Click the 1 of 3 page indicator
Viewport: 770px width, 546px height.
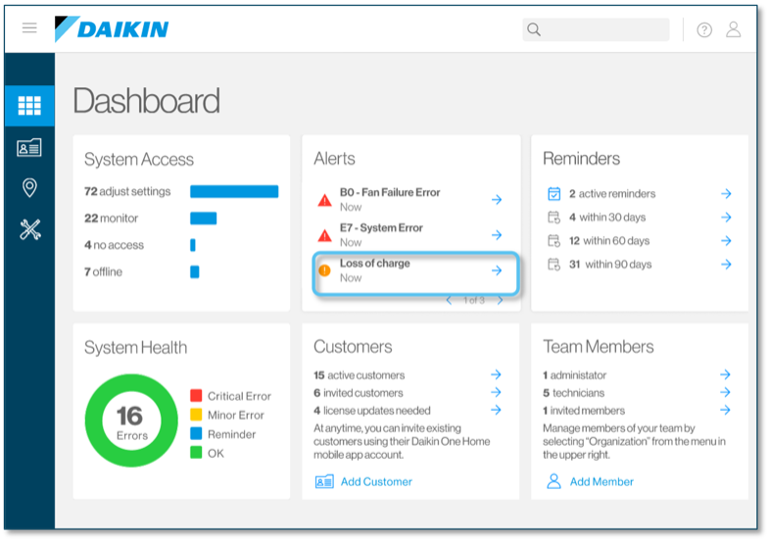coord(474,300)
